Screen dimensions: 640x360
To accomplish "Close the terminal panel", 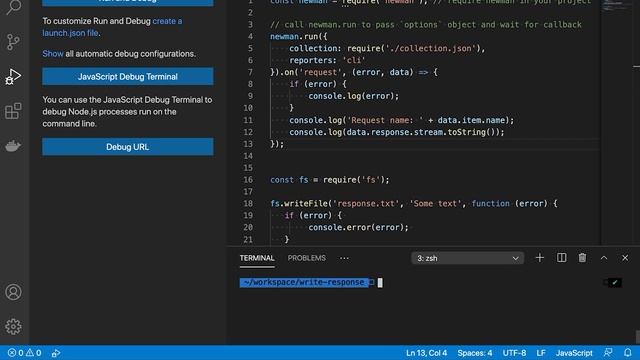I will [625, 258].
